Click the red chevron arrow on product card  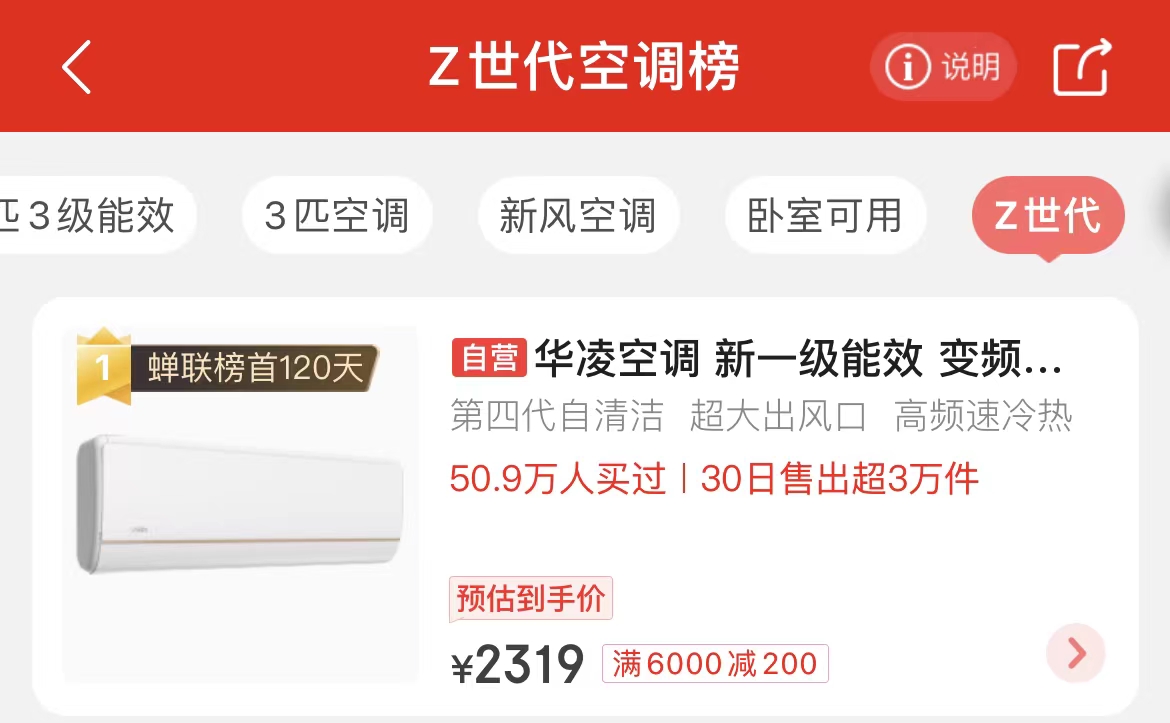coord(1075,653)
